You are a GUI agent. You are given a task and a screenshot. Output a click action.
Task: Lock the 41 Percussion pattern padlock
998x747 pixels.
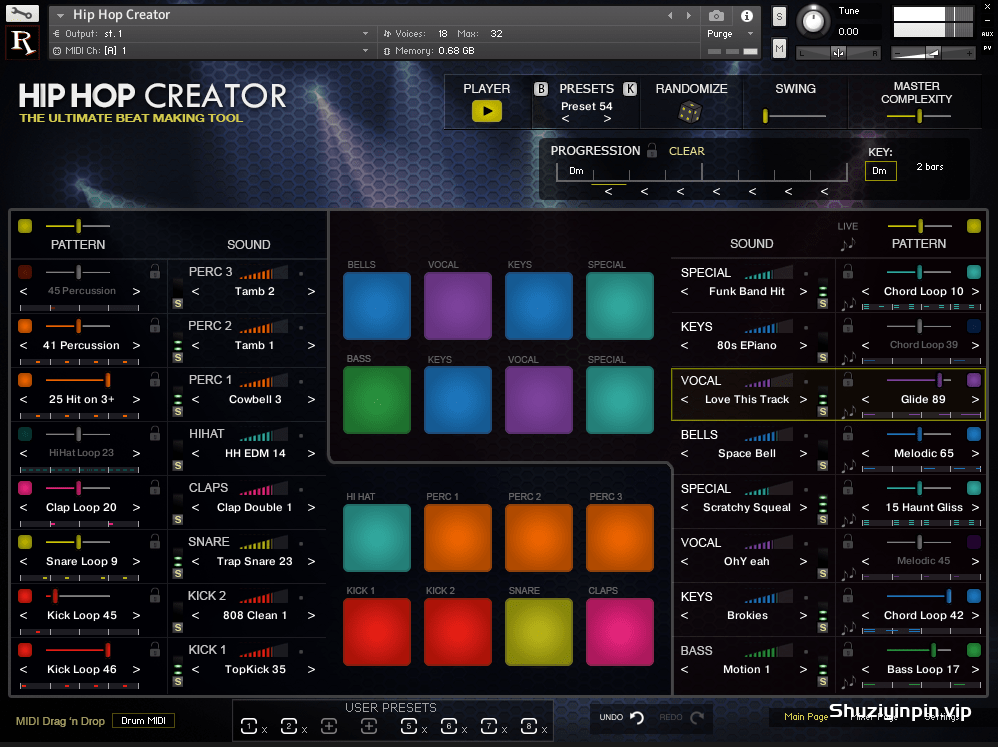155,326
